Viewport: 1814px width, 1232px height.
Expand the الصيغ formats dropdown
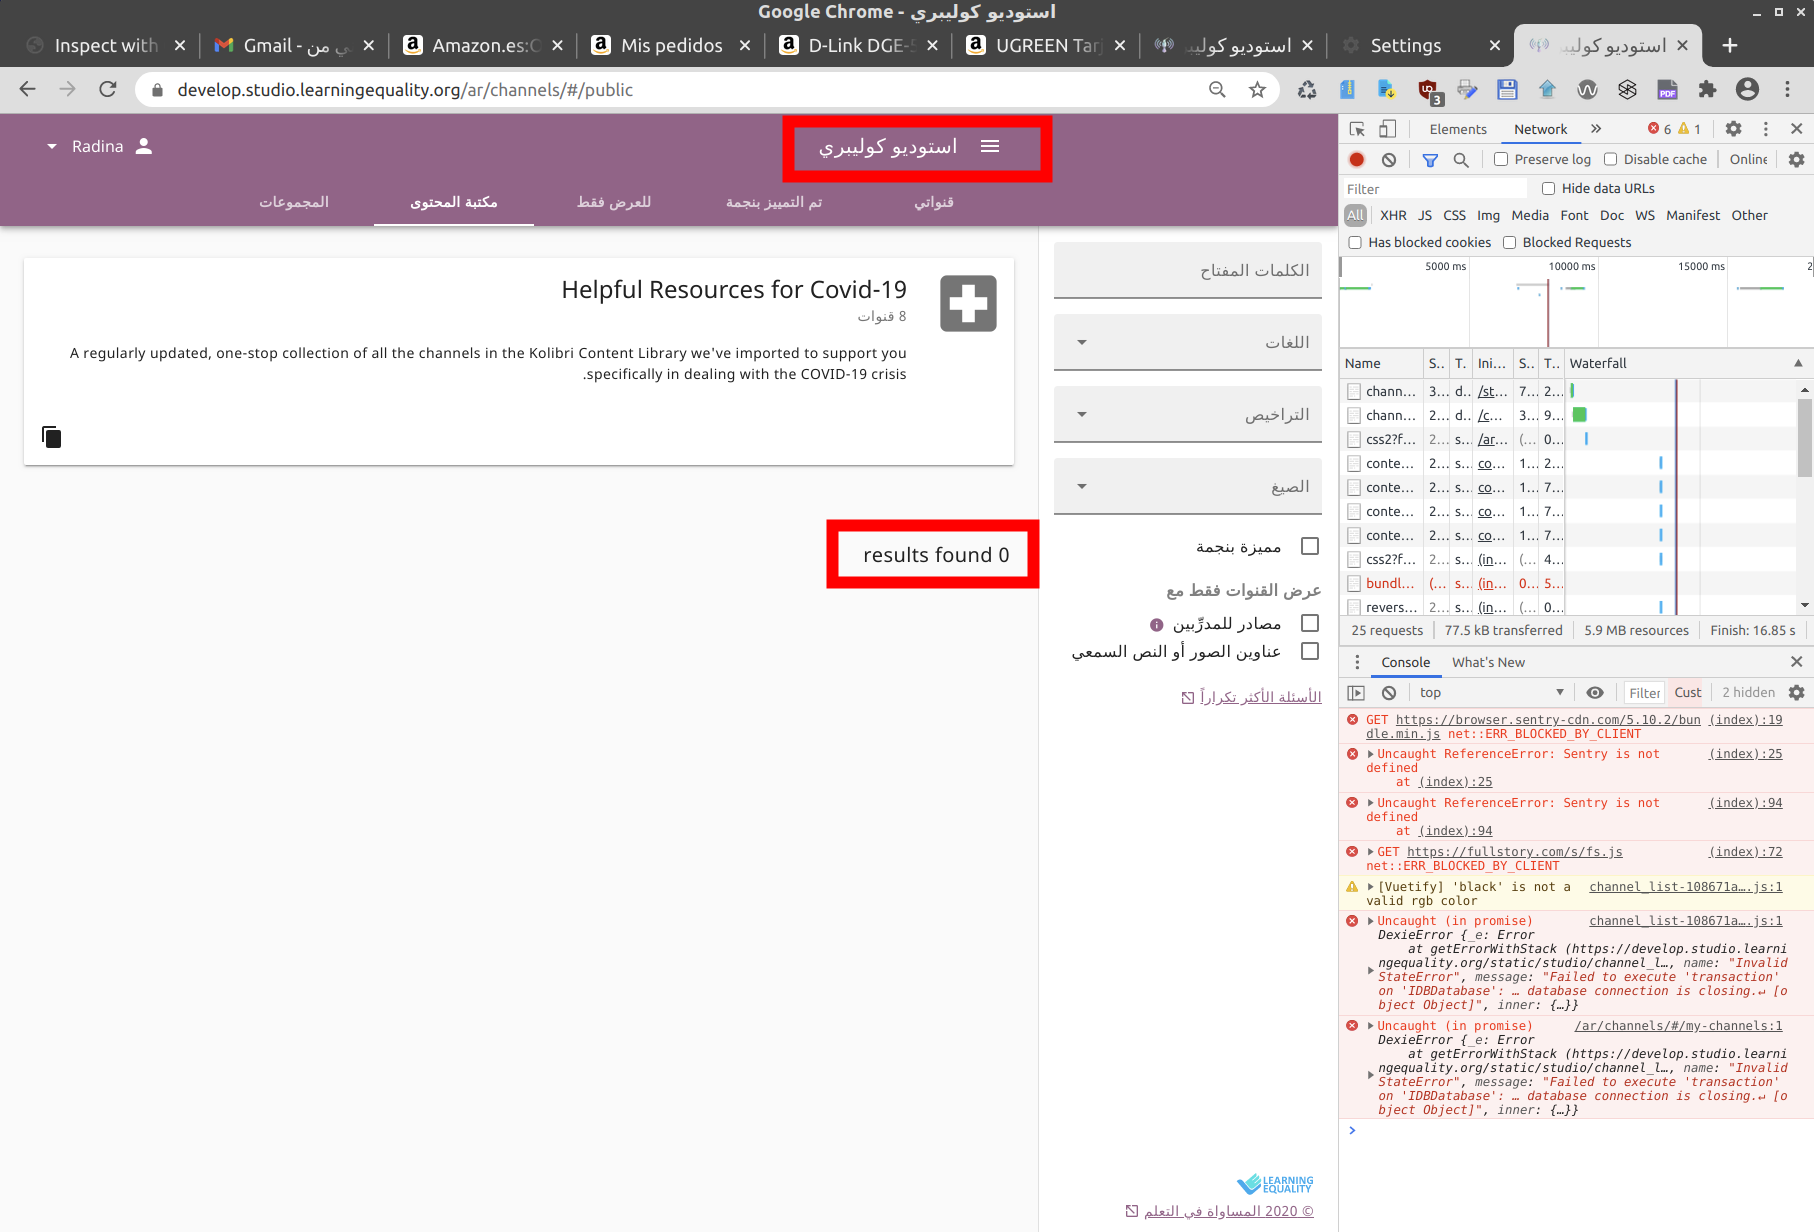[x=1188, y=486]
